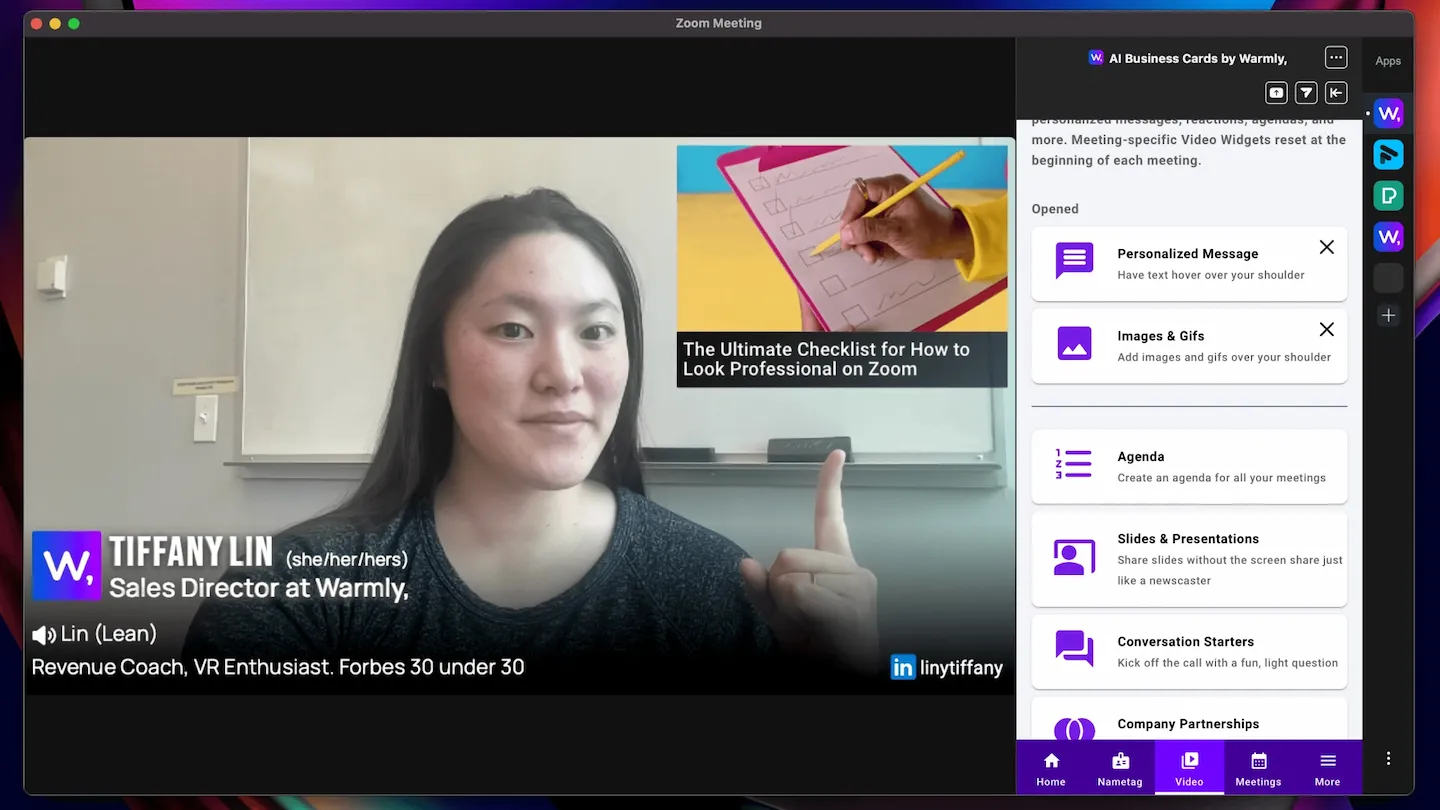Open the More menu in the bottom bar

pos(1327,767)
